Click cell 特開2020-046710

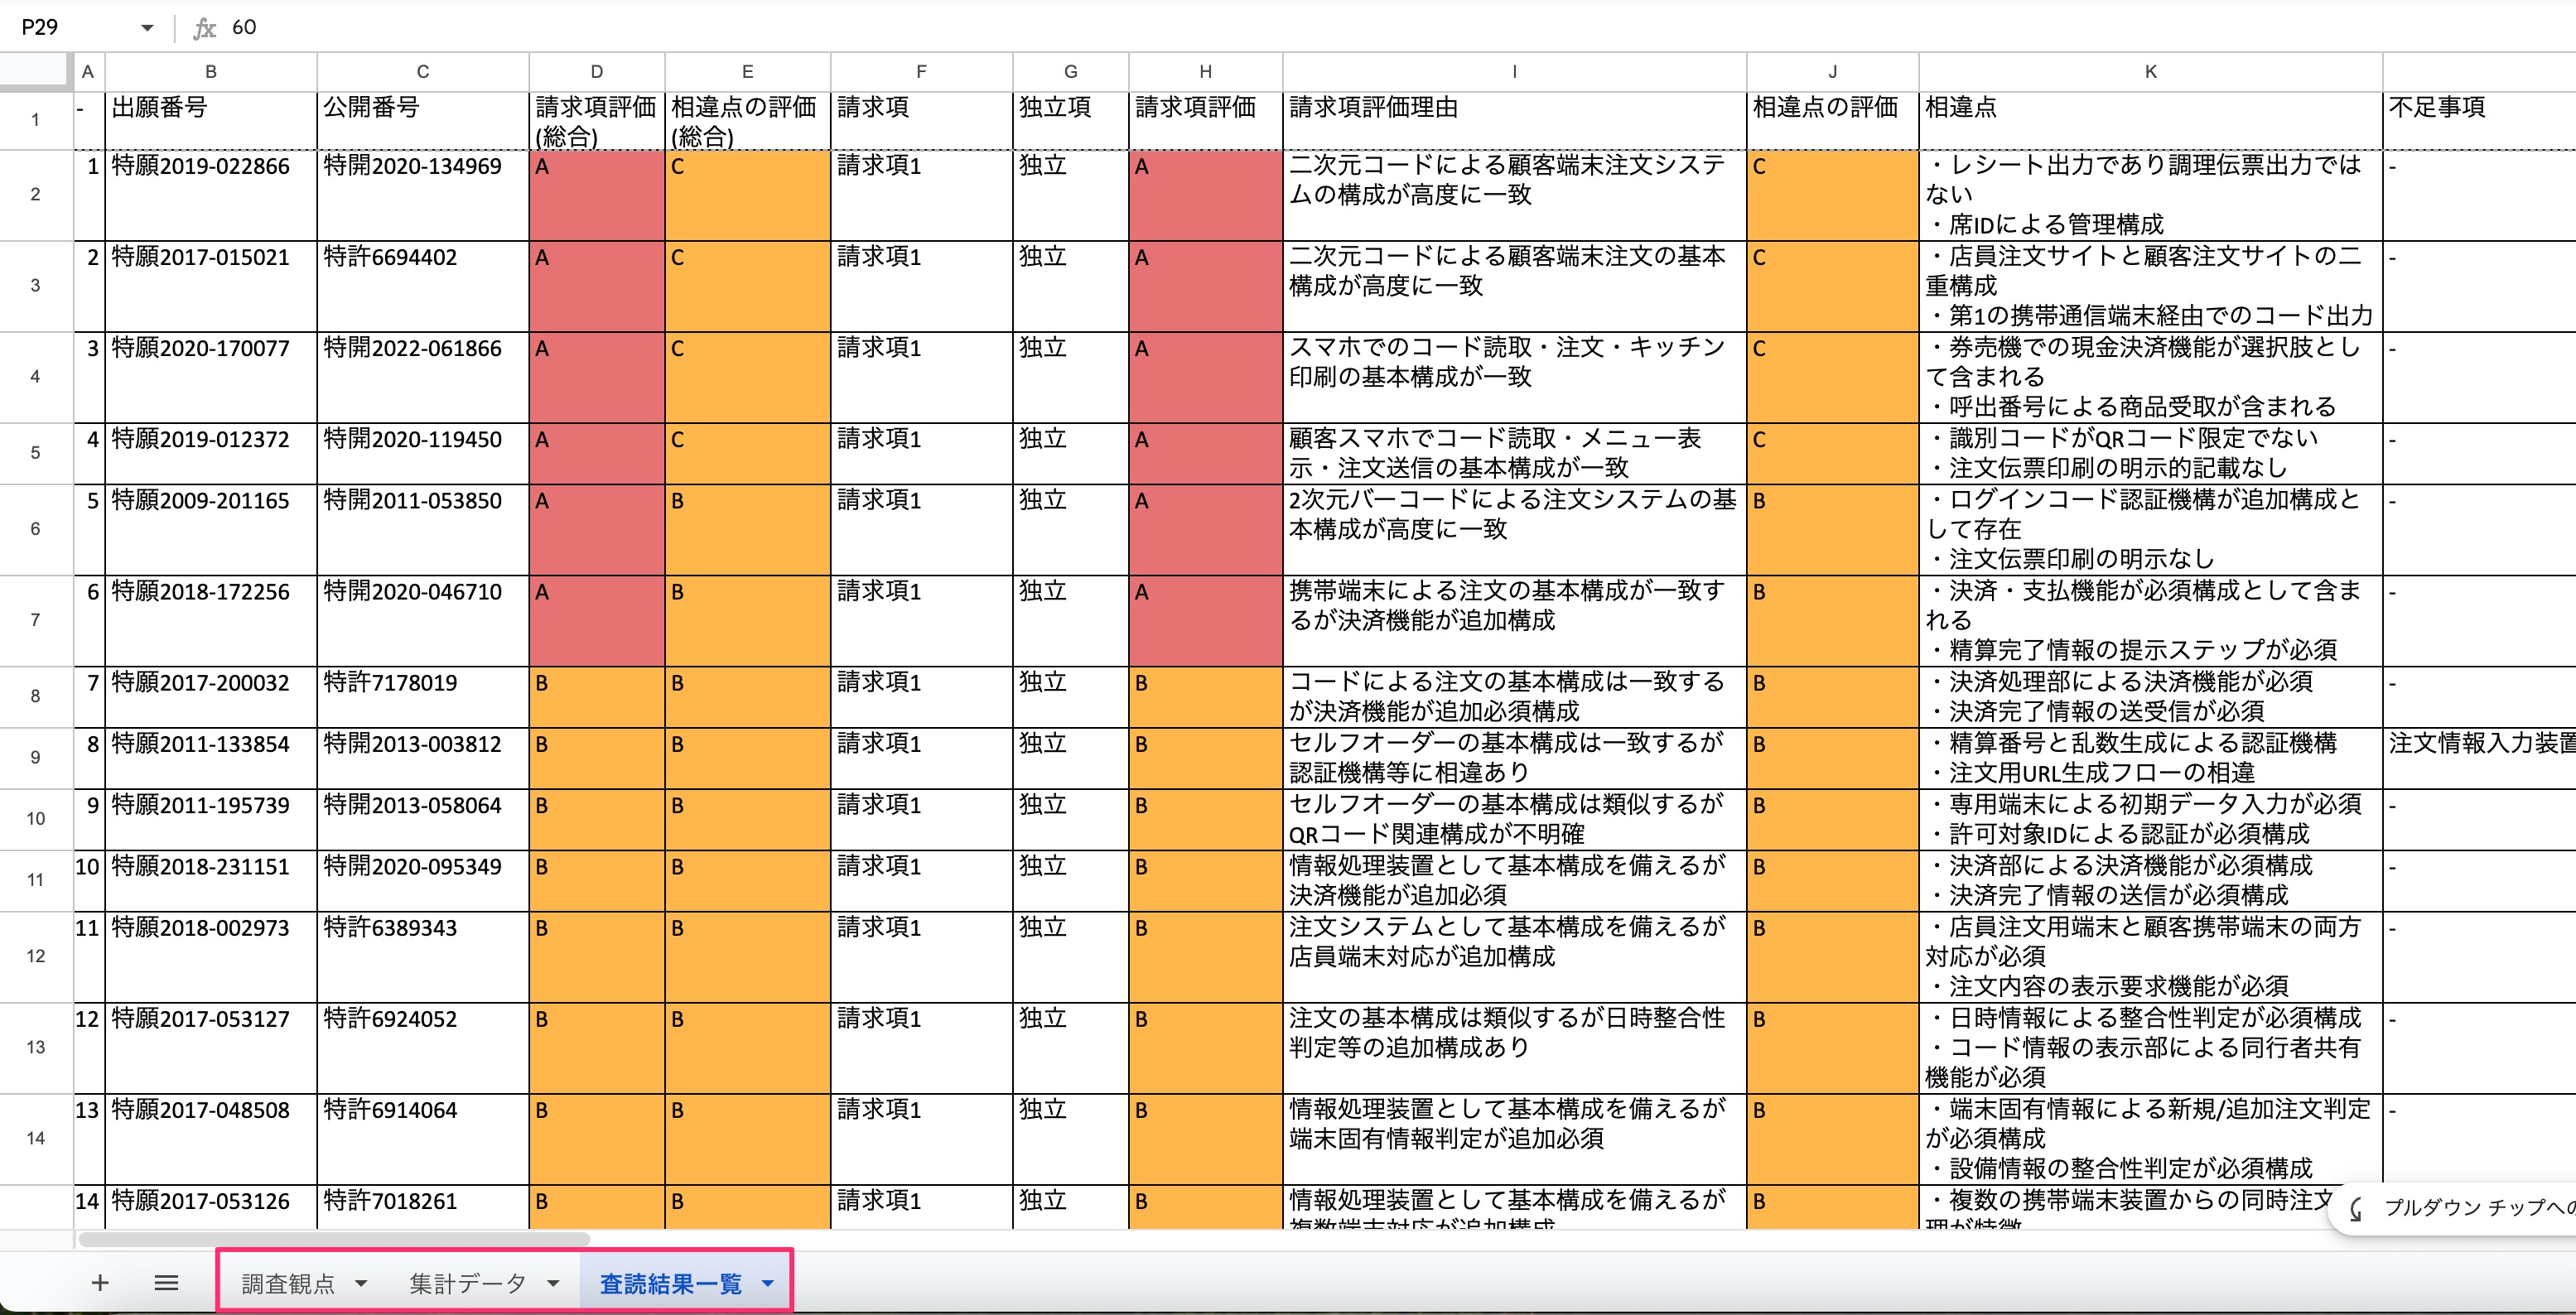(x=423, y=620)
